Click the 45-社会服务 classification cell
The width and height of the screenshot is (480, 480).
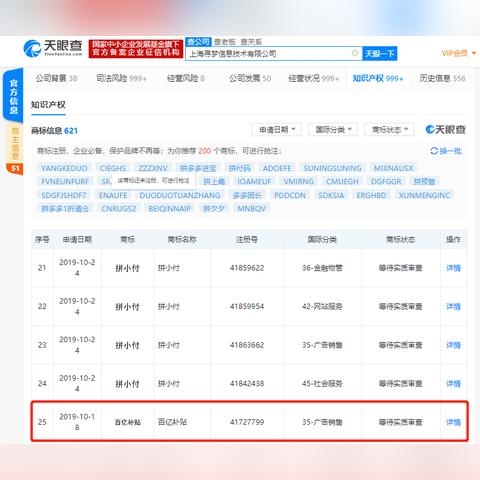pos(322,384)
